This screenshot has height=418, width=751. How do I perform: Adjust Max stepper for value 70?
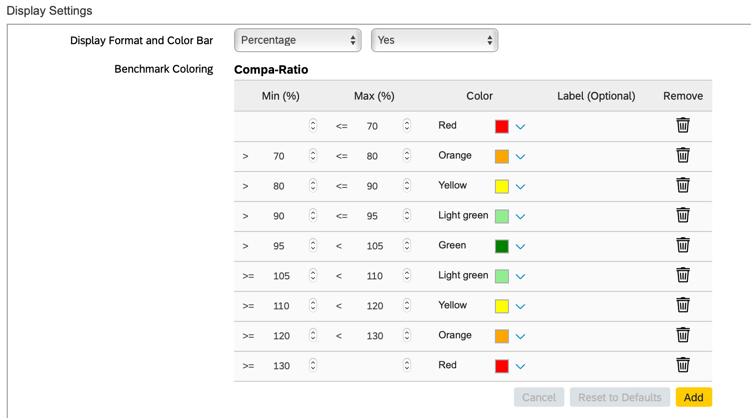pos(407,126)
